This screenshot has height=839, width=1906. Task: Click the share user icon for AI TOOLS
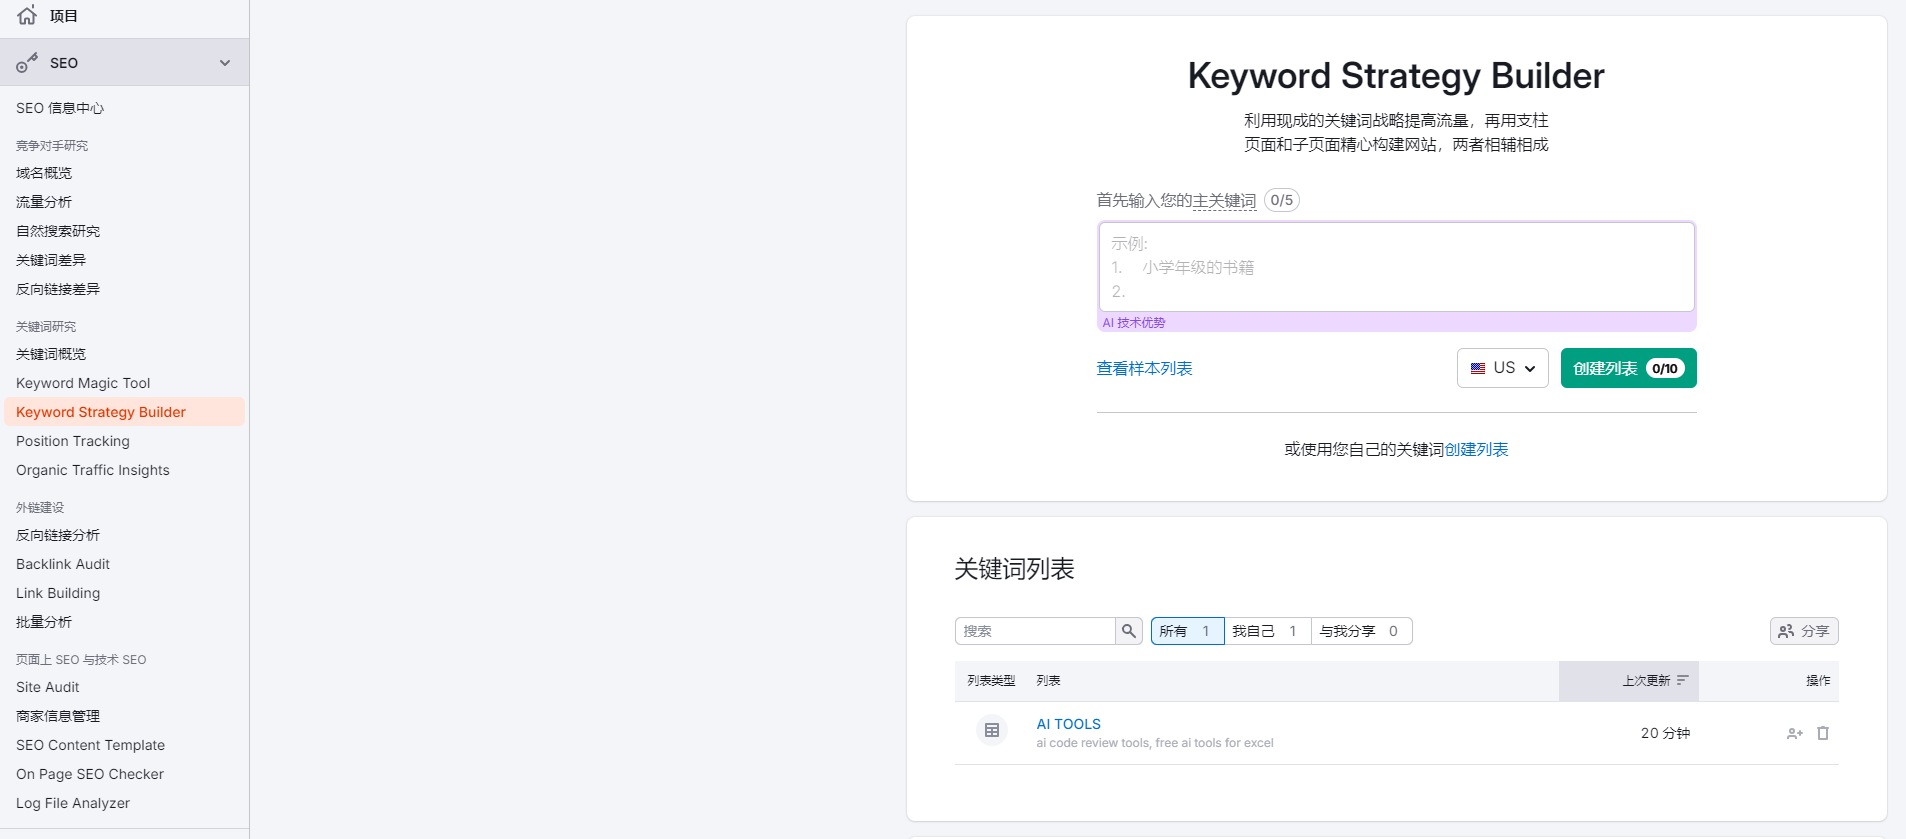(1795, 733)
